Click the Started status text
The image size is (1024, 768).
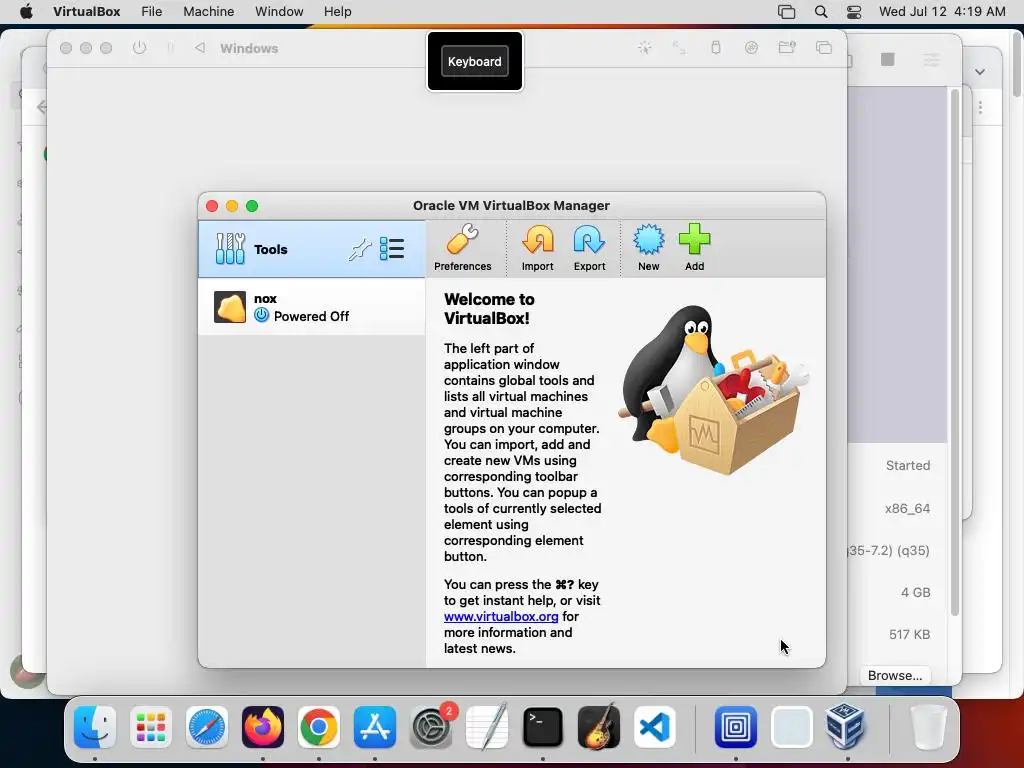tap(908, 466)
